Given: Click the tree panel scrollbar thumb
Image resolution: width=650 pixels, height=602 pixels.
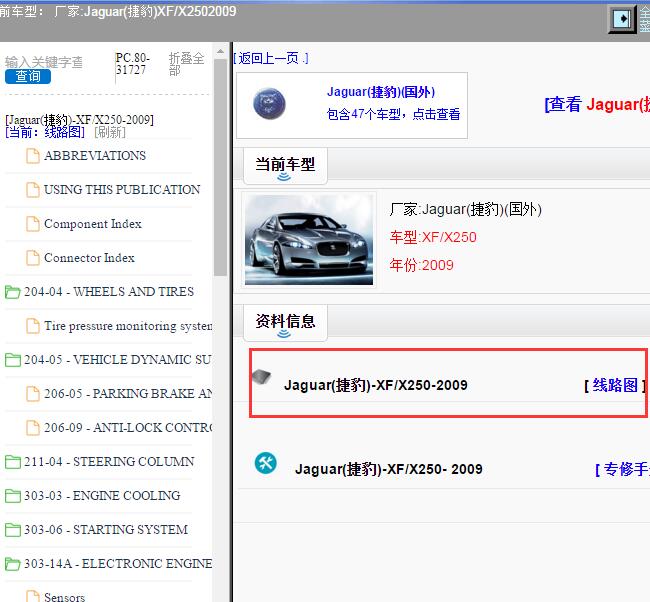Looking at the screenshot, I should pos(221,168).
